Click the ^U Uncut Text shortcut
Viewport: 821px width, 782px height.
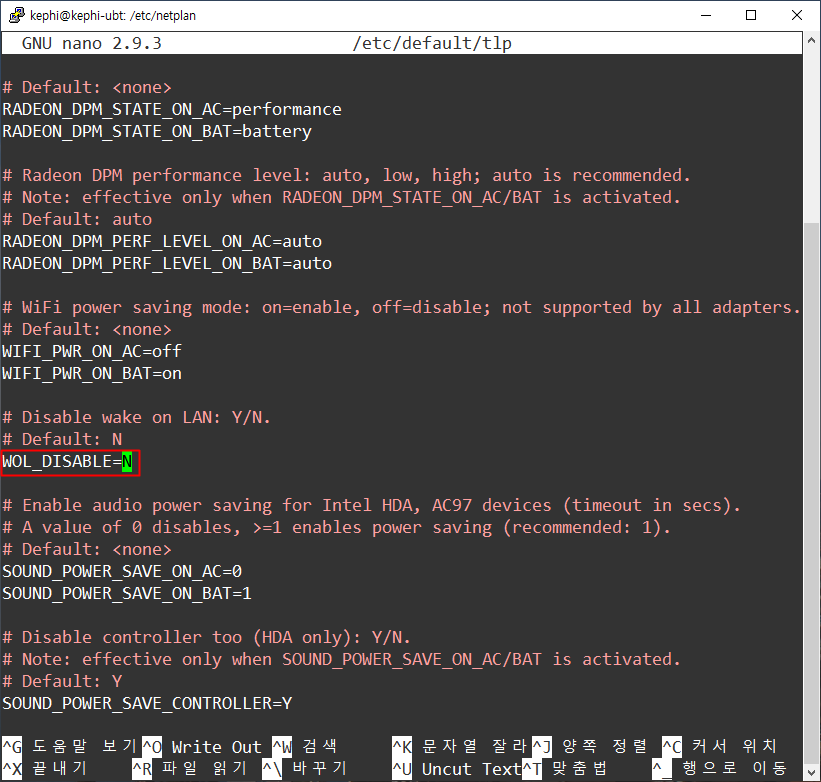(x=457, y=769)
